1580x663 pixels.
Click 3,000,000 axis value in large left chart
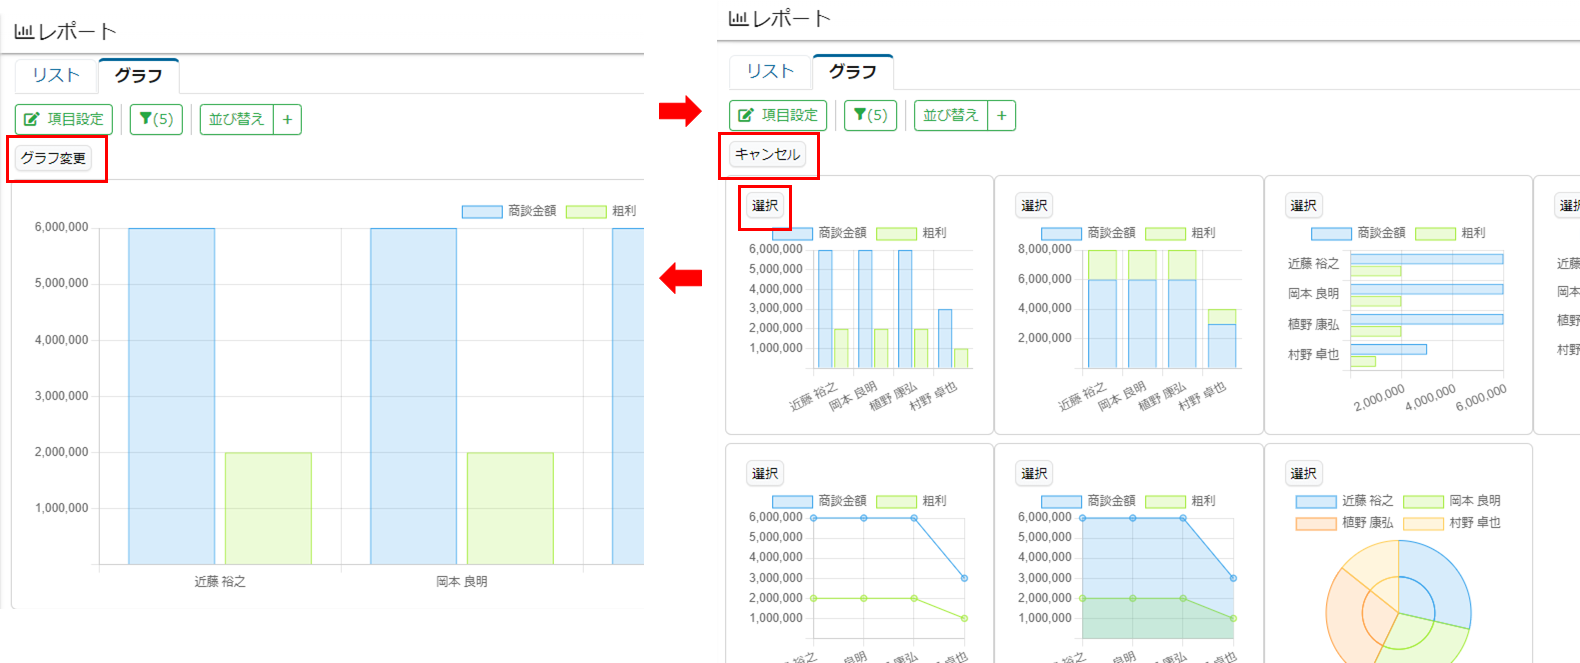[61, 396]
